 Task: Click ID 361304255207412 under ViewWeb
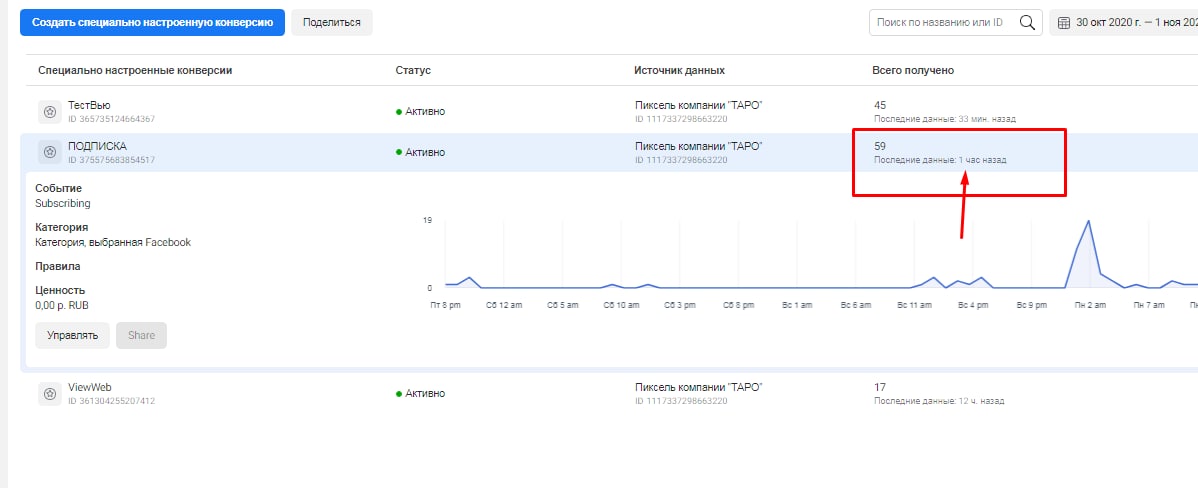pos(112,401)
